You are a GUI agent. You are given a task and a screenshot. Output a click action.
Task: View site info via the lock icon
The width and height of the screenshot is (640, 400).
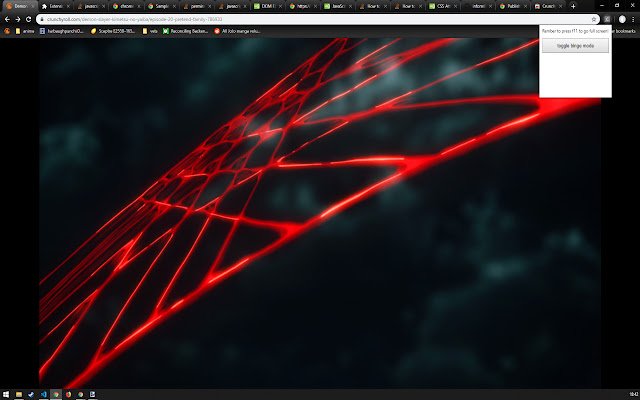pyautogui.click(x=42, y=19)
